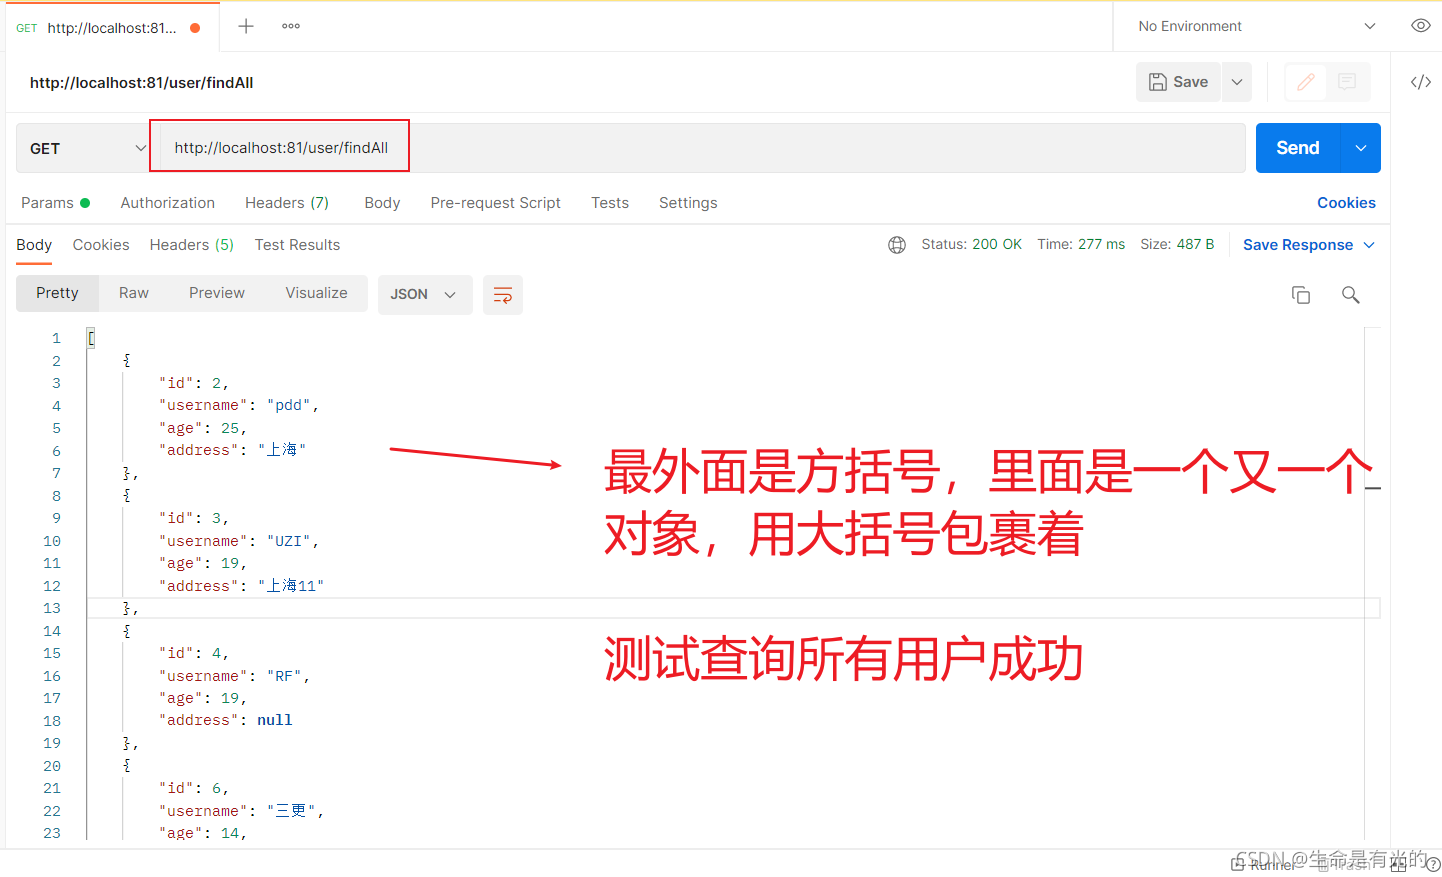Viewport: 1442px width, 877px height.
Task: Click line number 13 in the gutter
Action: (52, 609)
